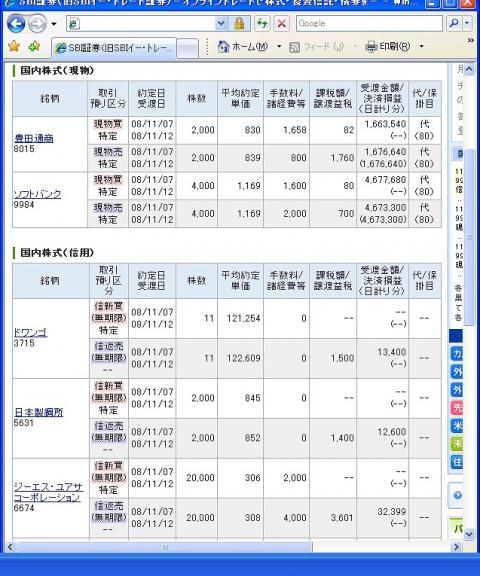Click the security lock icon
Viewport: 480px width, 576px height.
pyautogui.click(x=239, y=24)
